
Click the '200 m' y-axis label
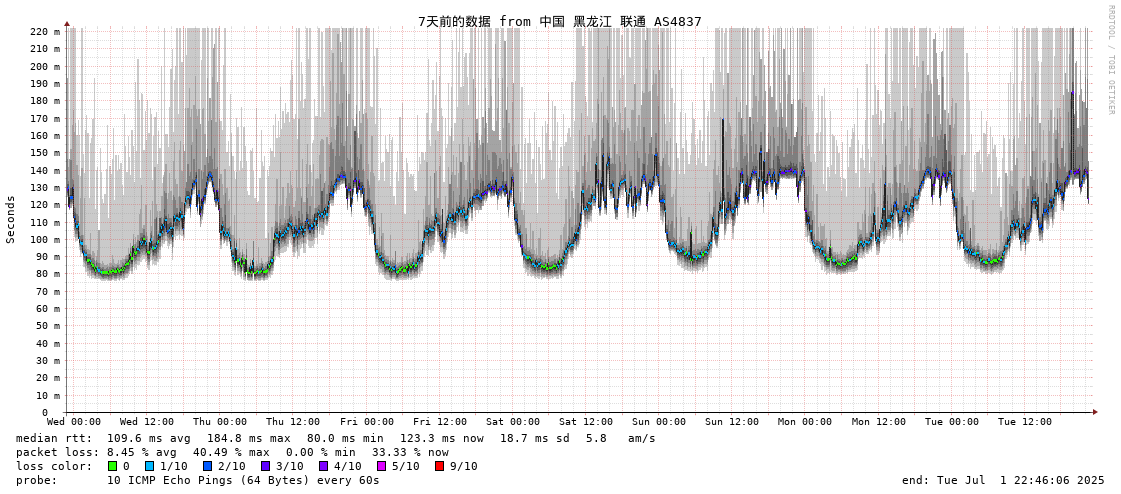pos(46,66)
